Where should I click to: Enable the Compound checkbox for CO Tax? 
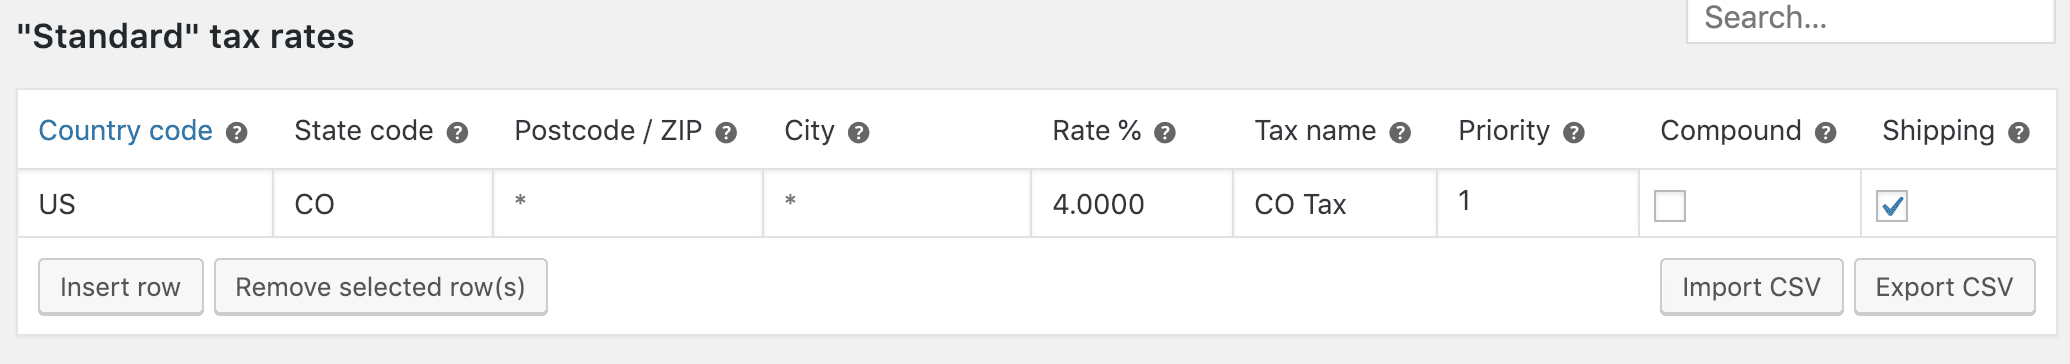tap(1670, 206)
